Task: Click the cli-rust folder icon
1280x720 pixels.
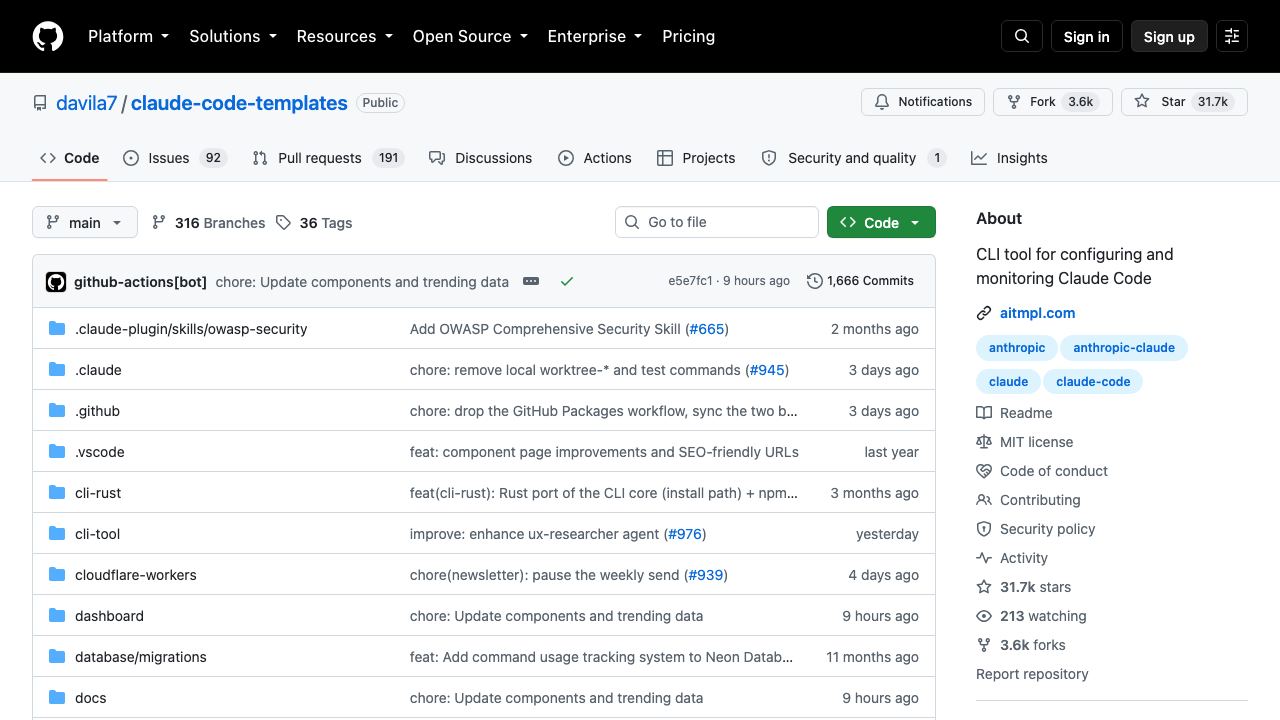Action: (x=57, y=493)
